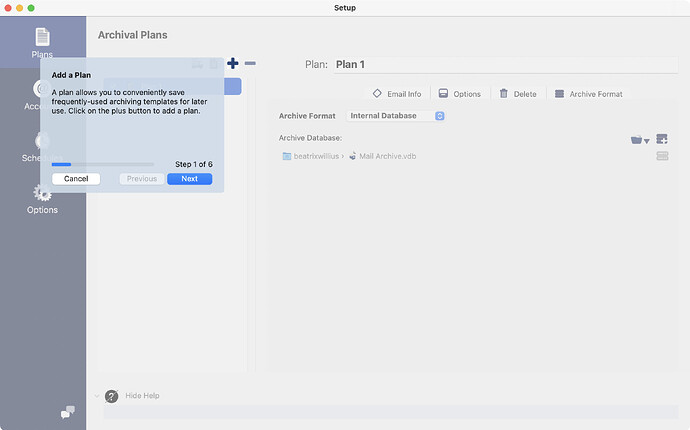Screen dimensions: 690x430
Task: Switch to the Delete tab
Action: 518,94
